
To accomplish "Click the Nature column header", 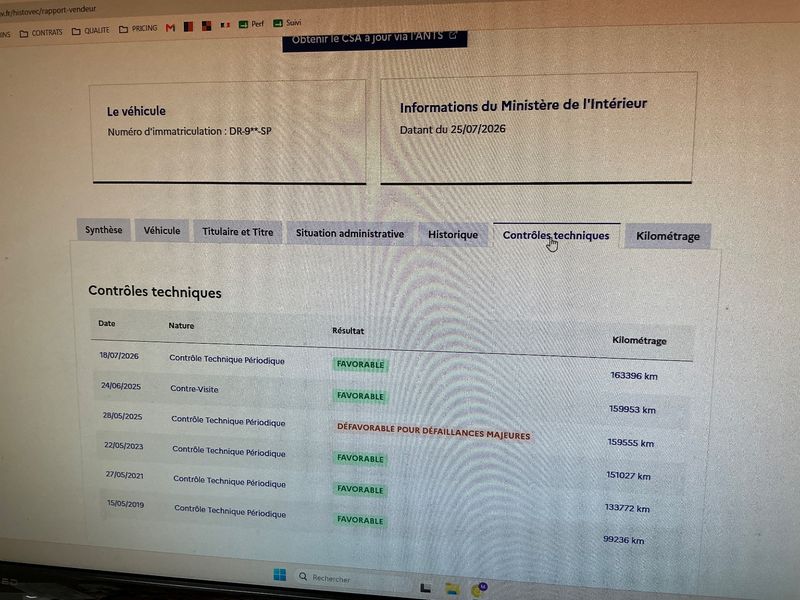I will pos(181,326).
